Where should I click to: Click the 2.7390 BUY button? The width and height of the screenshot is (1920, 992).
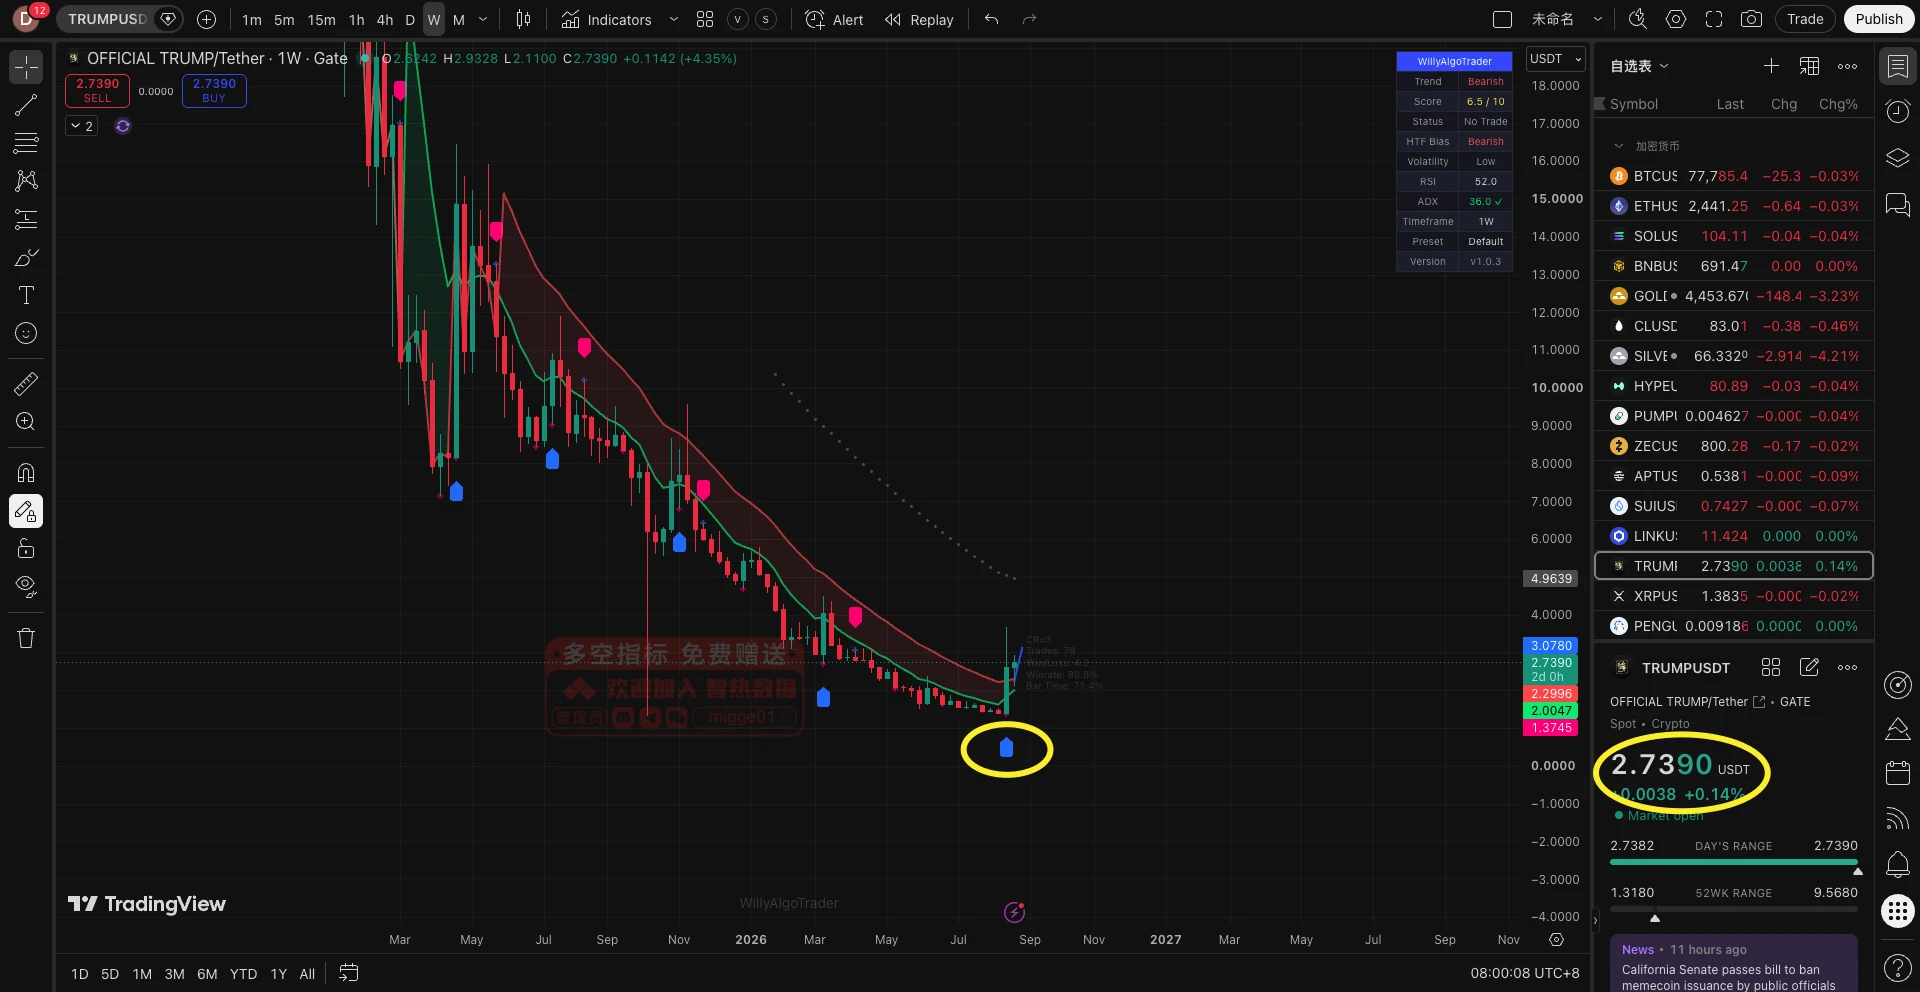(x=214, y=90)
